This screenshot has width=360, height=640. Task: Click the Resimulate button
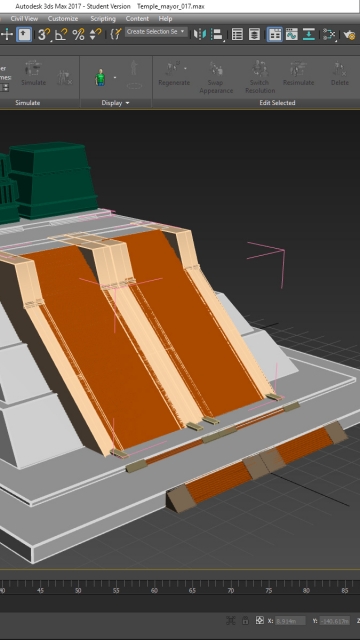click(298, 74)
